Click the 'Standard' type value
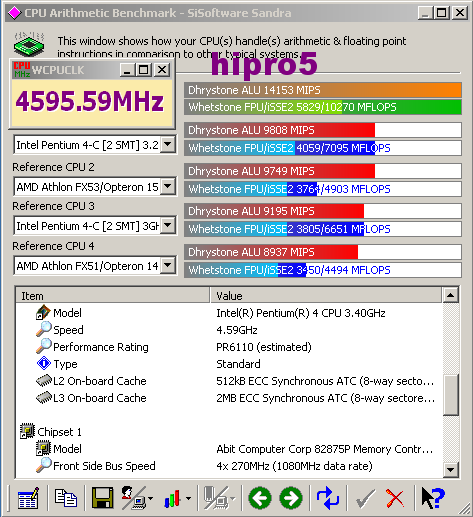 pyautogui.click(x=238, y=364)
